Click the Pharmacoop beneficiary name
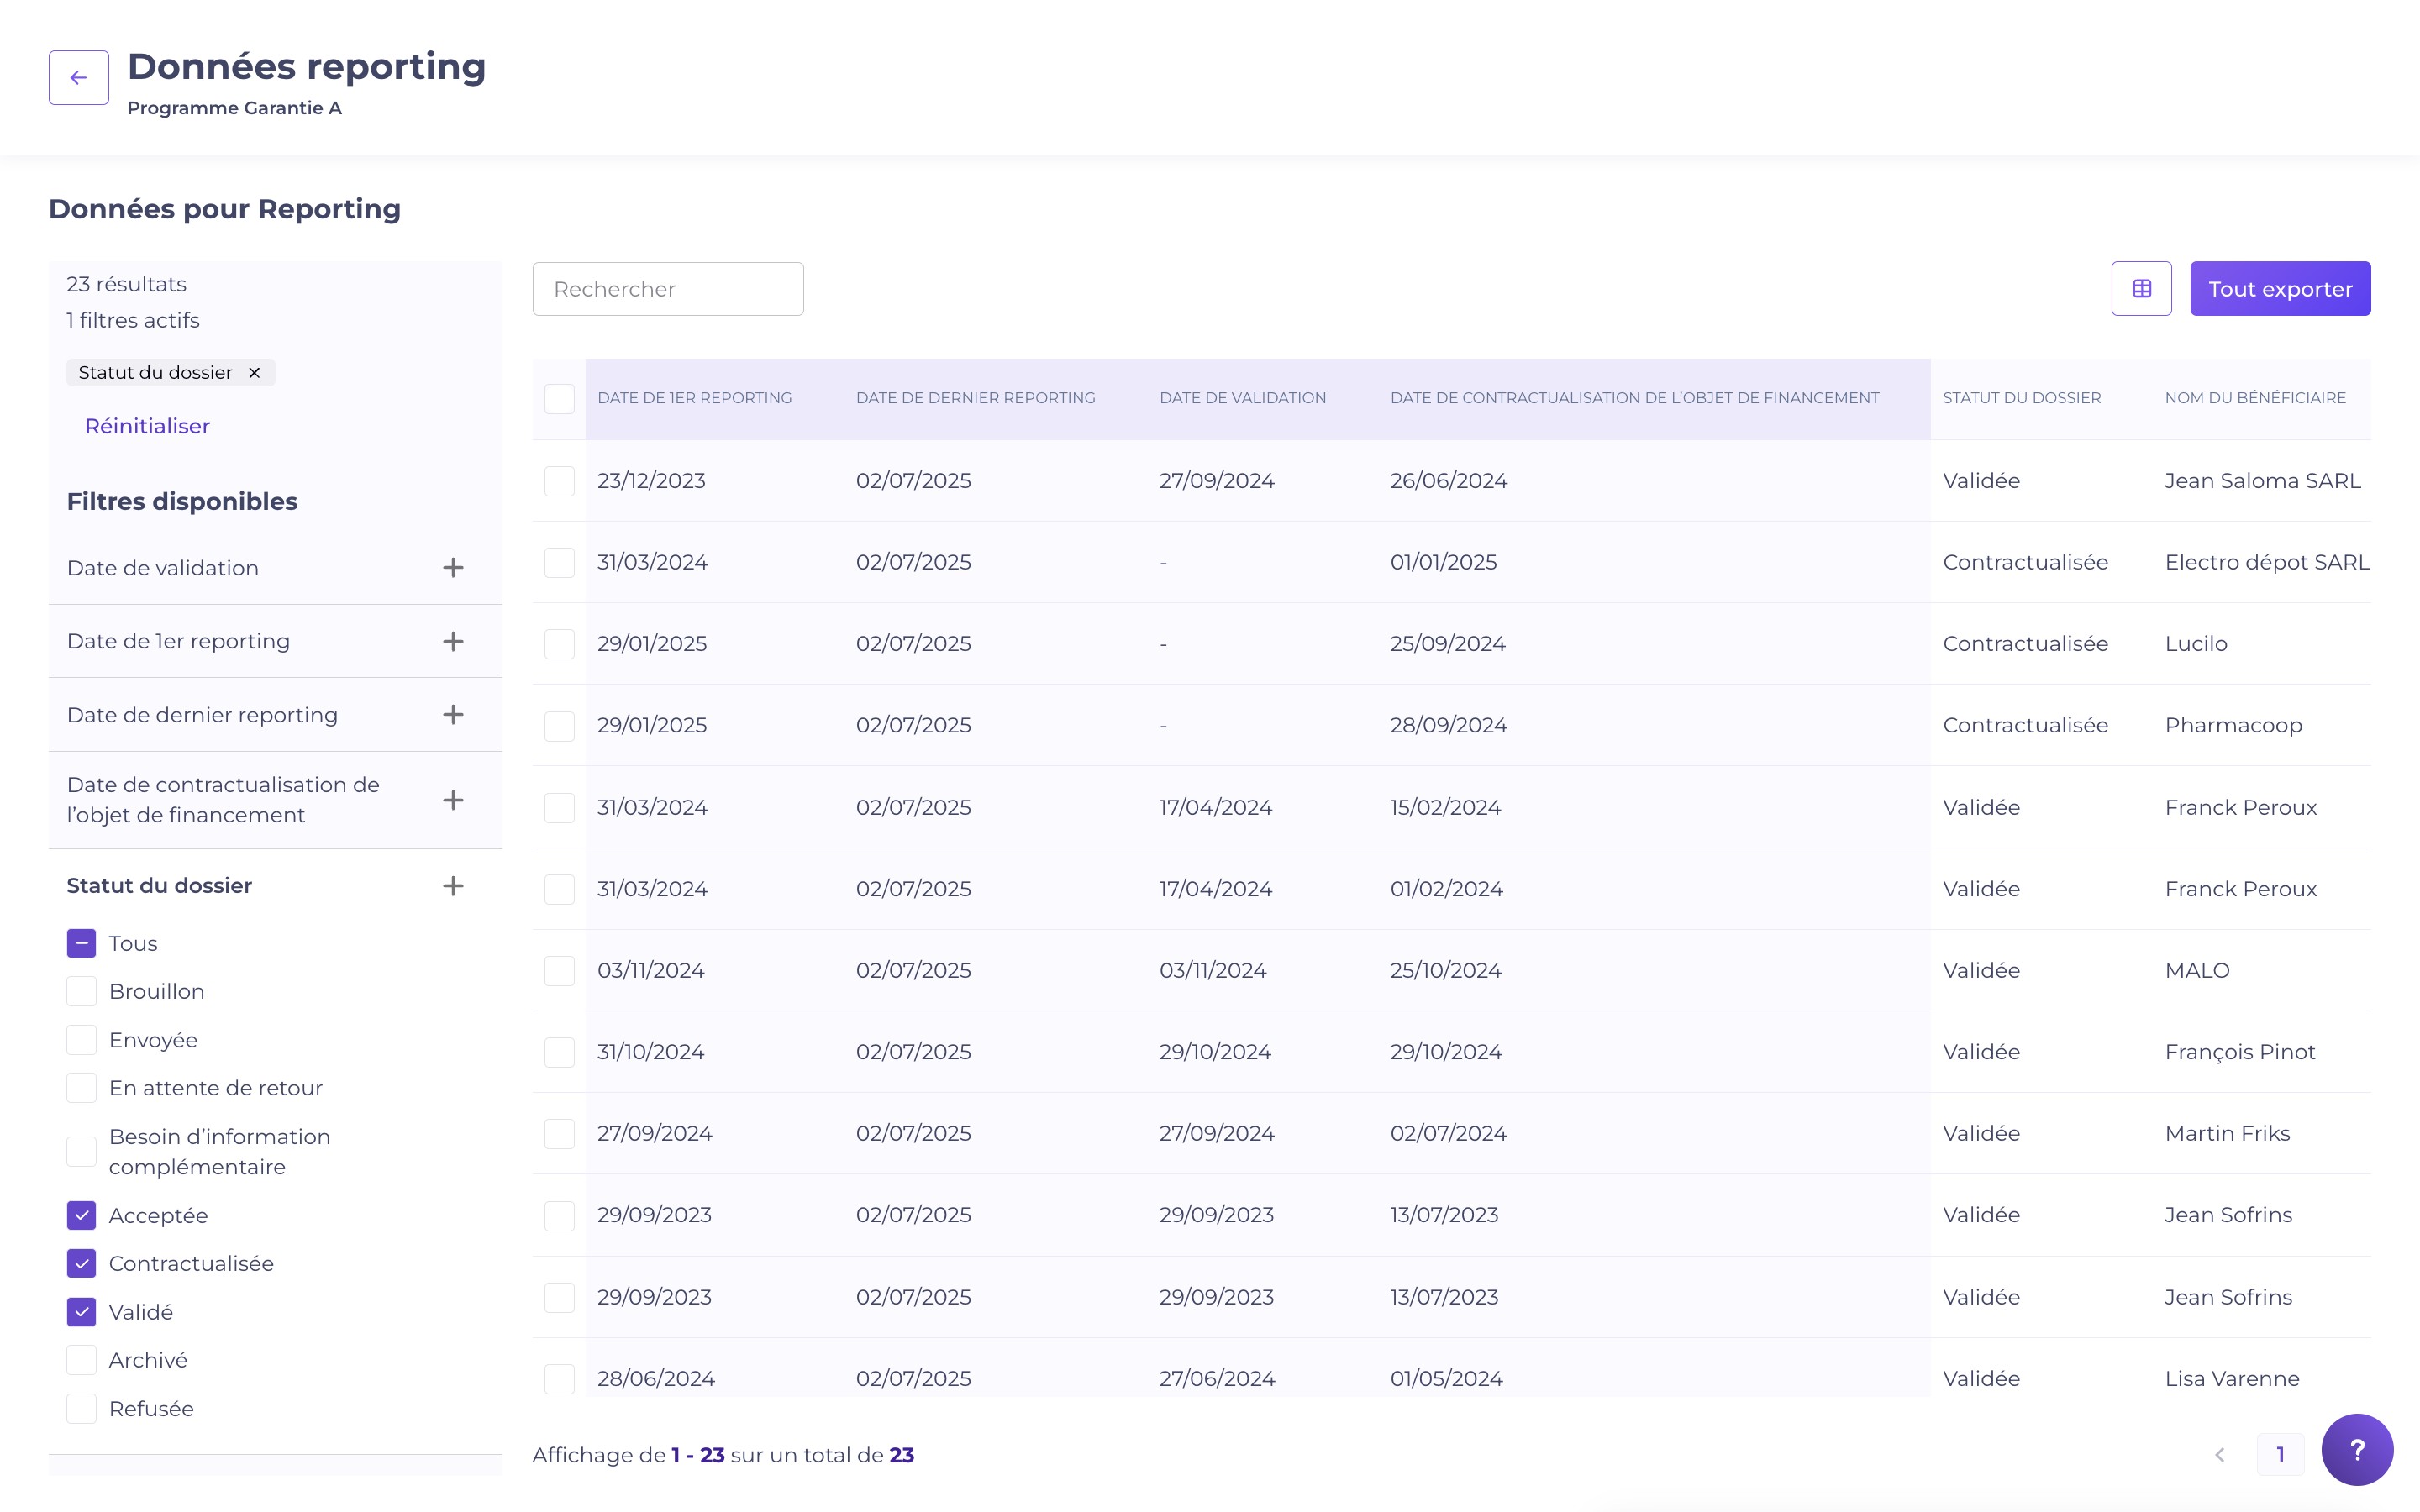The width and height of the screenshot is (2420, 1512). [x=2233, y=725]
